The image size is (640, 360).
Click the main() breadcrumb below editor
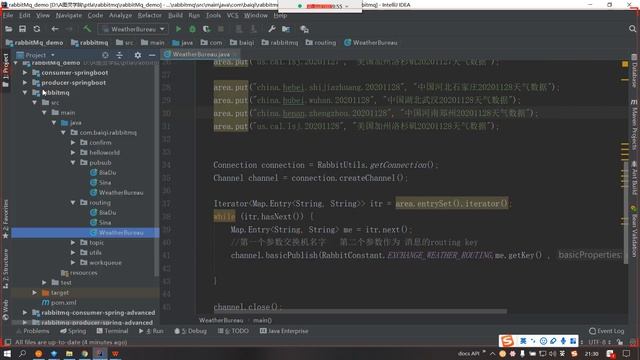click(262, 320)
